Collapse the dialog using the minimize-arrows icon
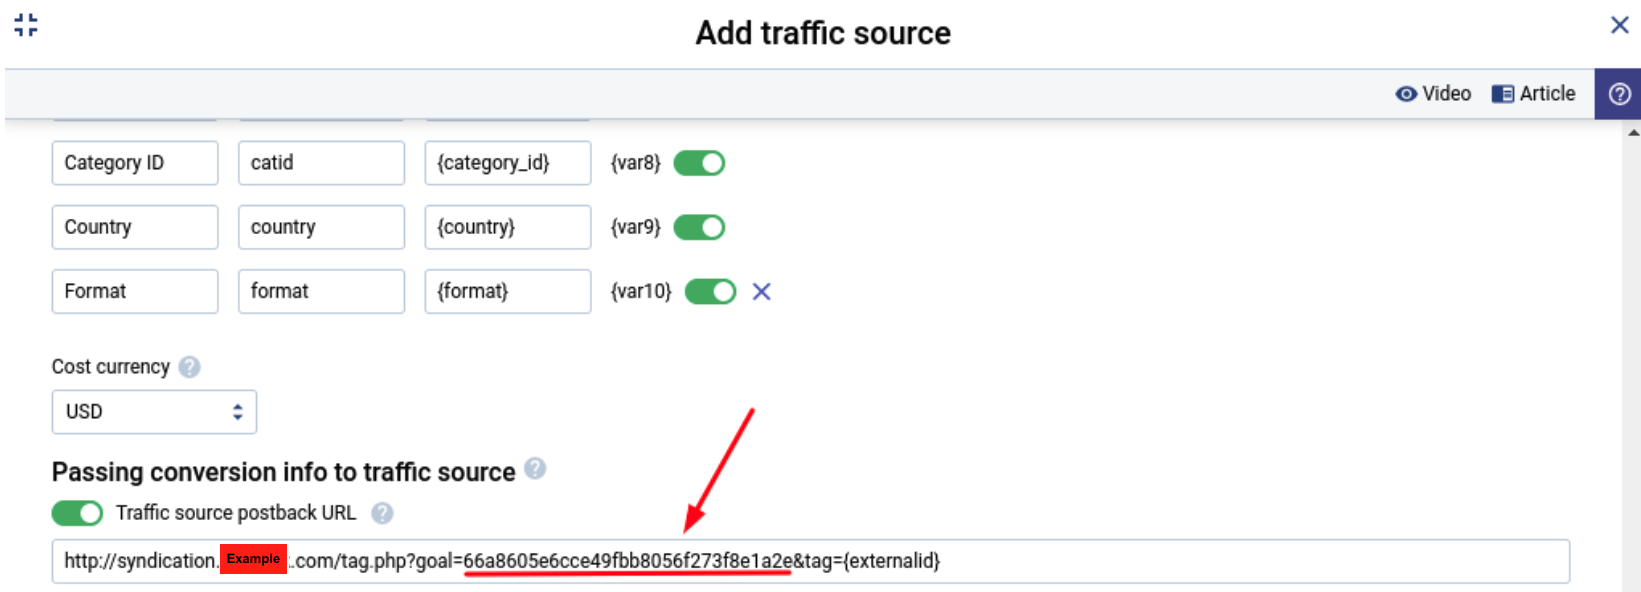Screen dimensions: 1641x592 pyautogui.click(x=26, y=25)
